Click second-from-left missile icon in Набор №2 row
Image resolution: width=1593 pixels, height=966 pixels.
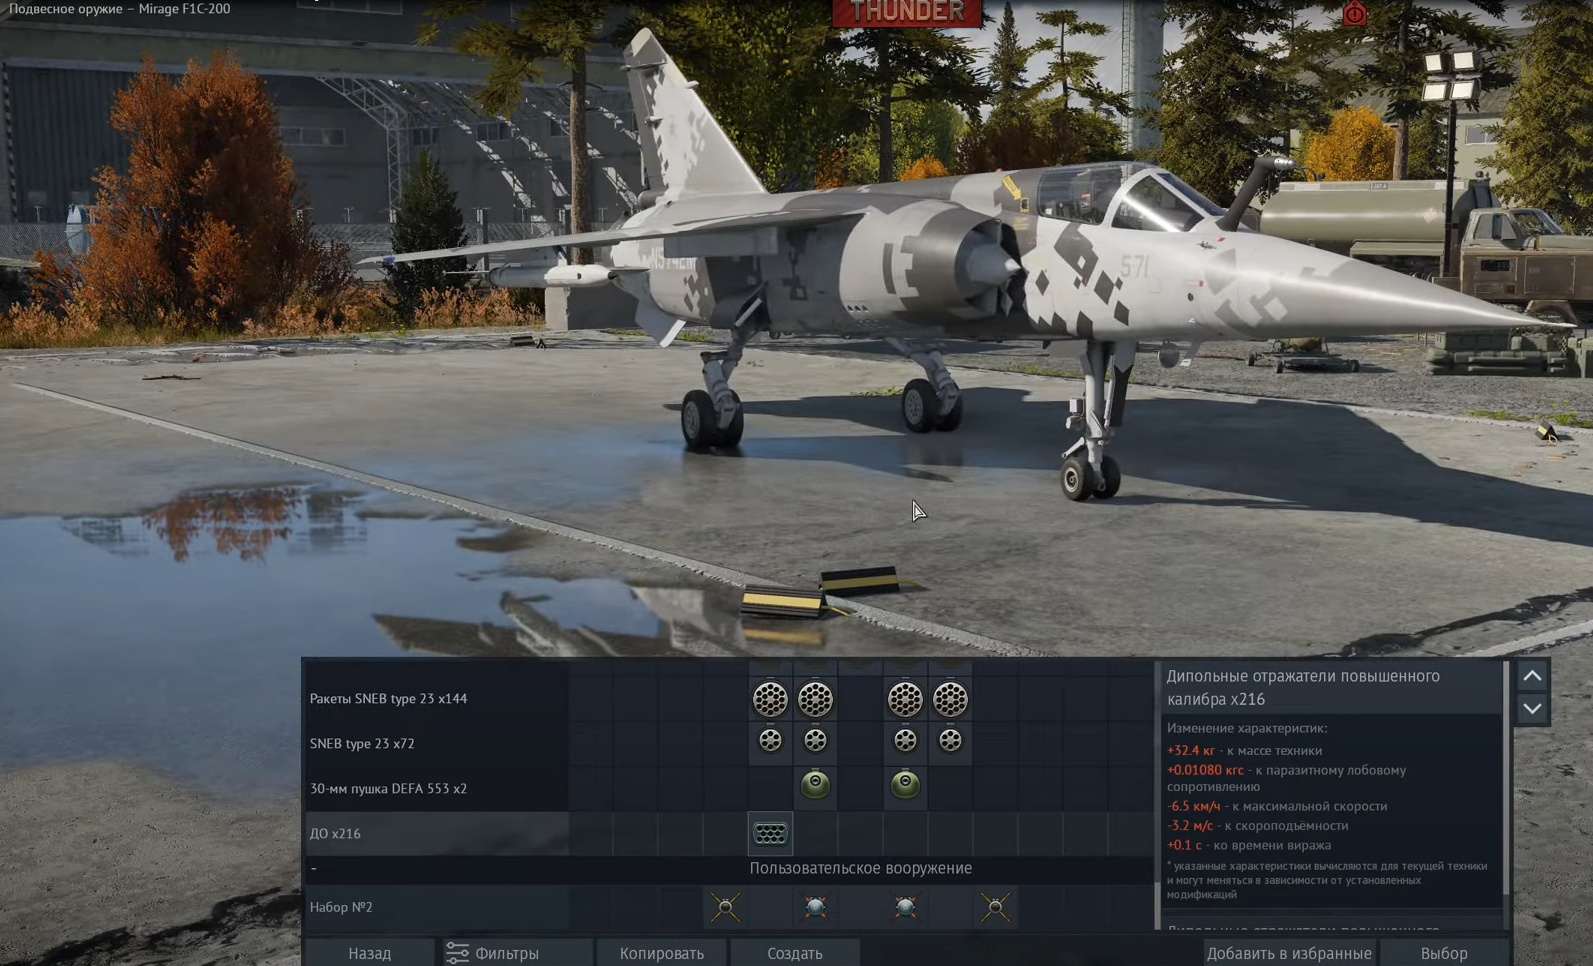815,907
